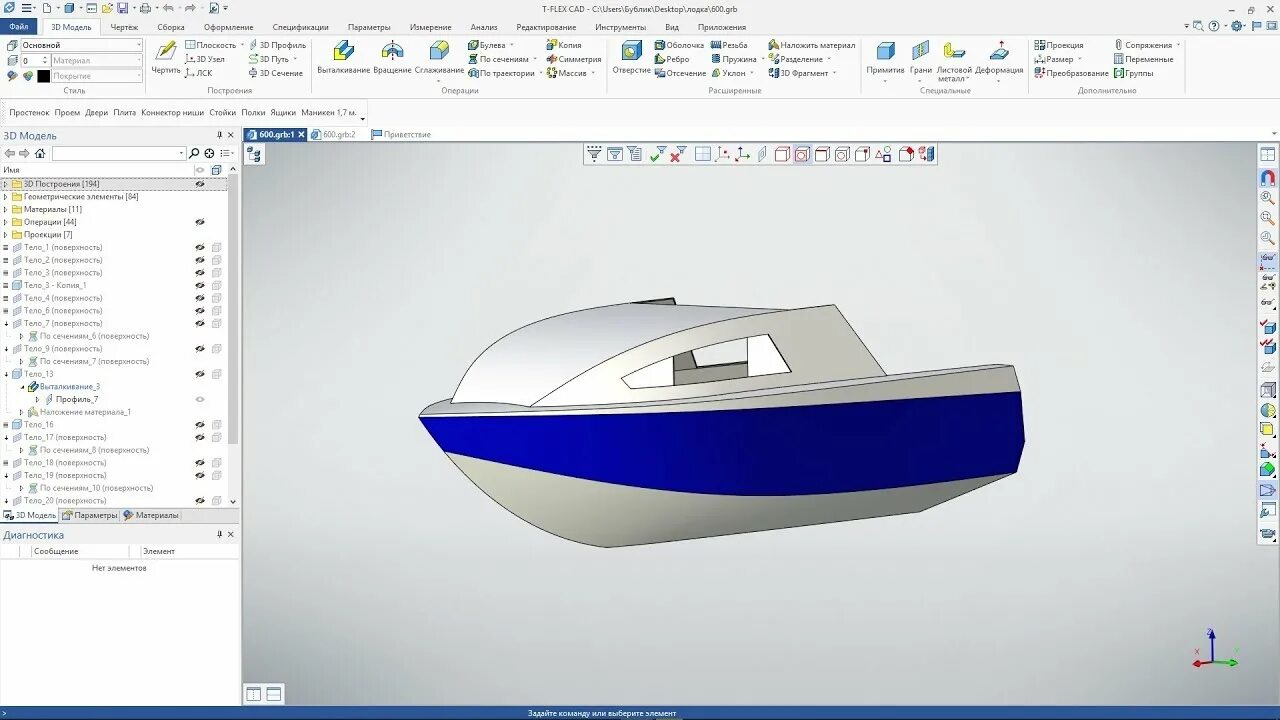Expand the Геометрические элементы folder

(5, 197)
